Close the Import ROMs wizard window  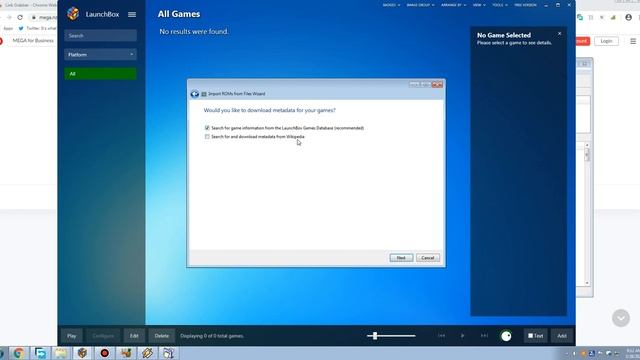click(437, 84)
